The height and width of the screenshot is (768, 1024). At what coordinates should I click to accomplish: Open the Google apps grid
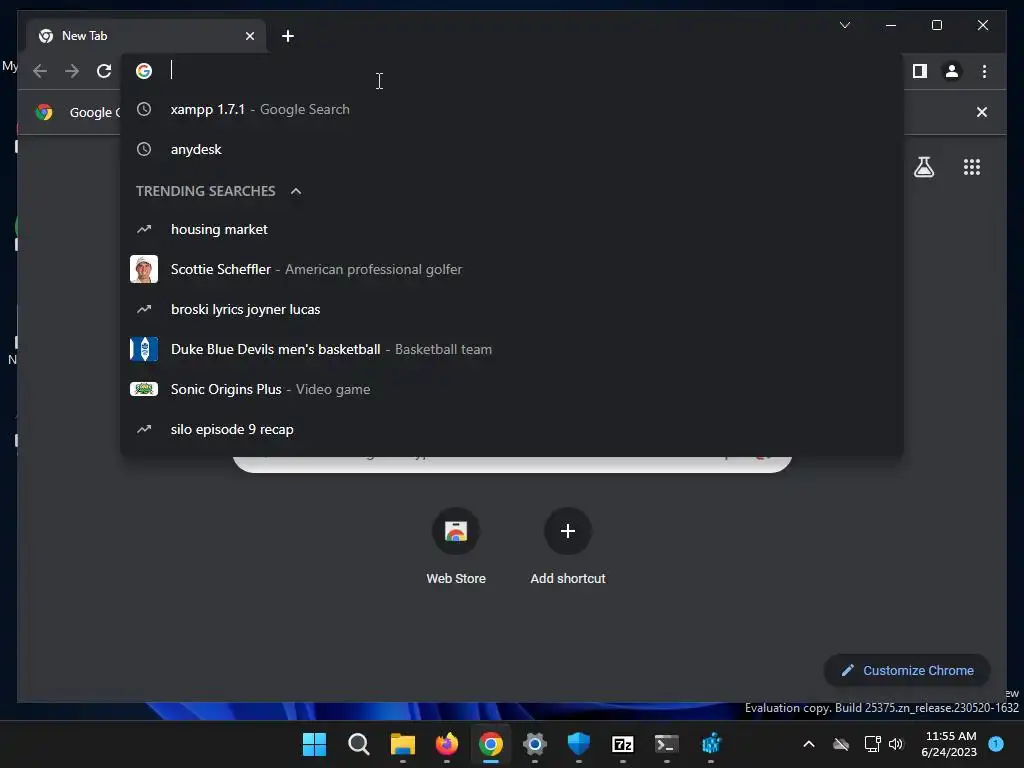(x=972, y=167)
